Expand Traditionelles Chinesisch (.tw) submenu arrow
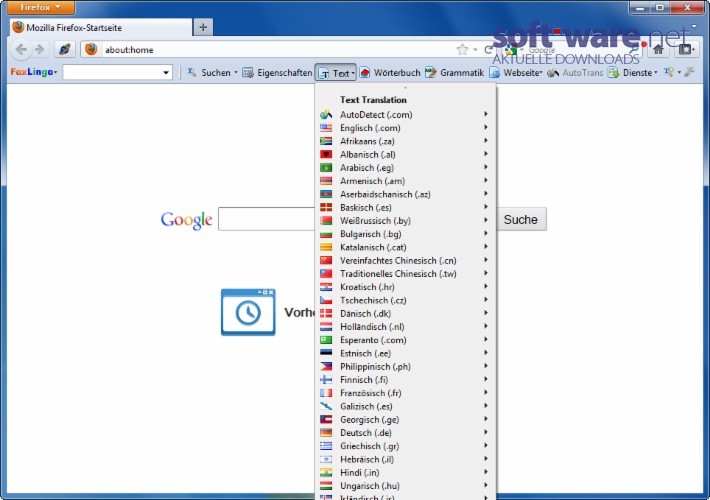 [x=485, y=274]
